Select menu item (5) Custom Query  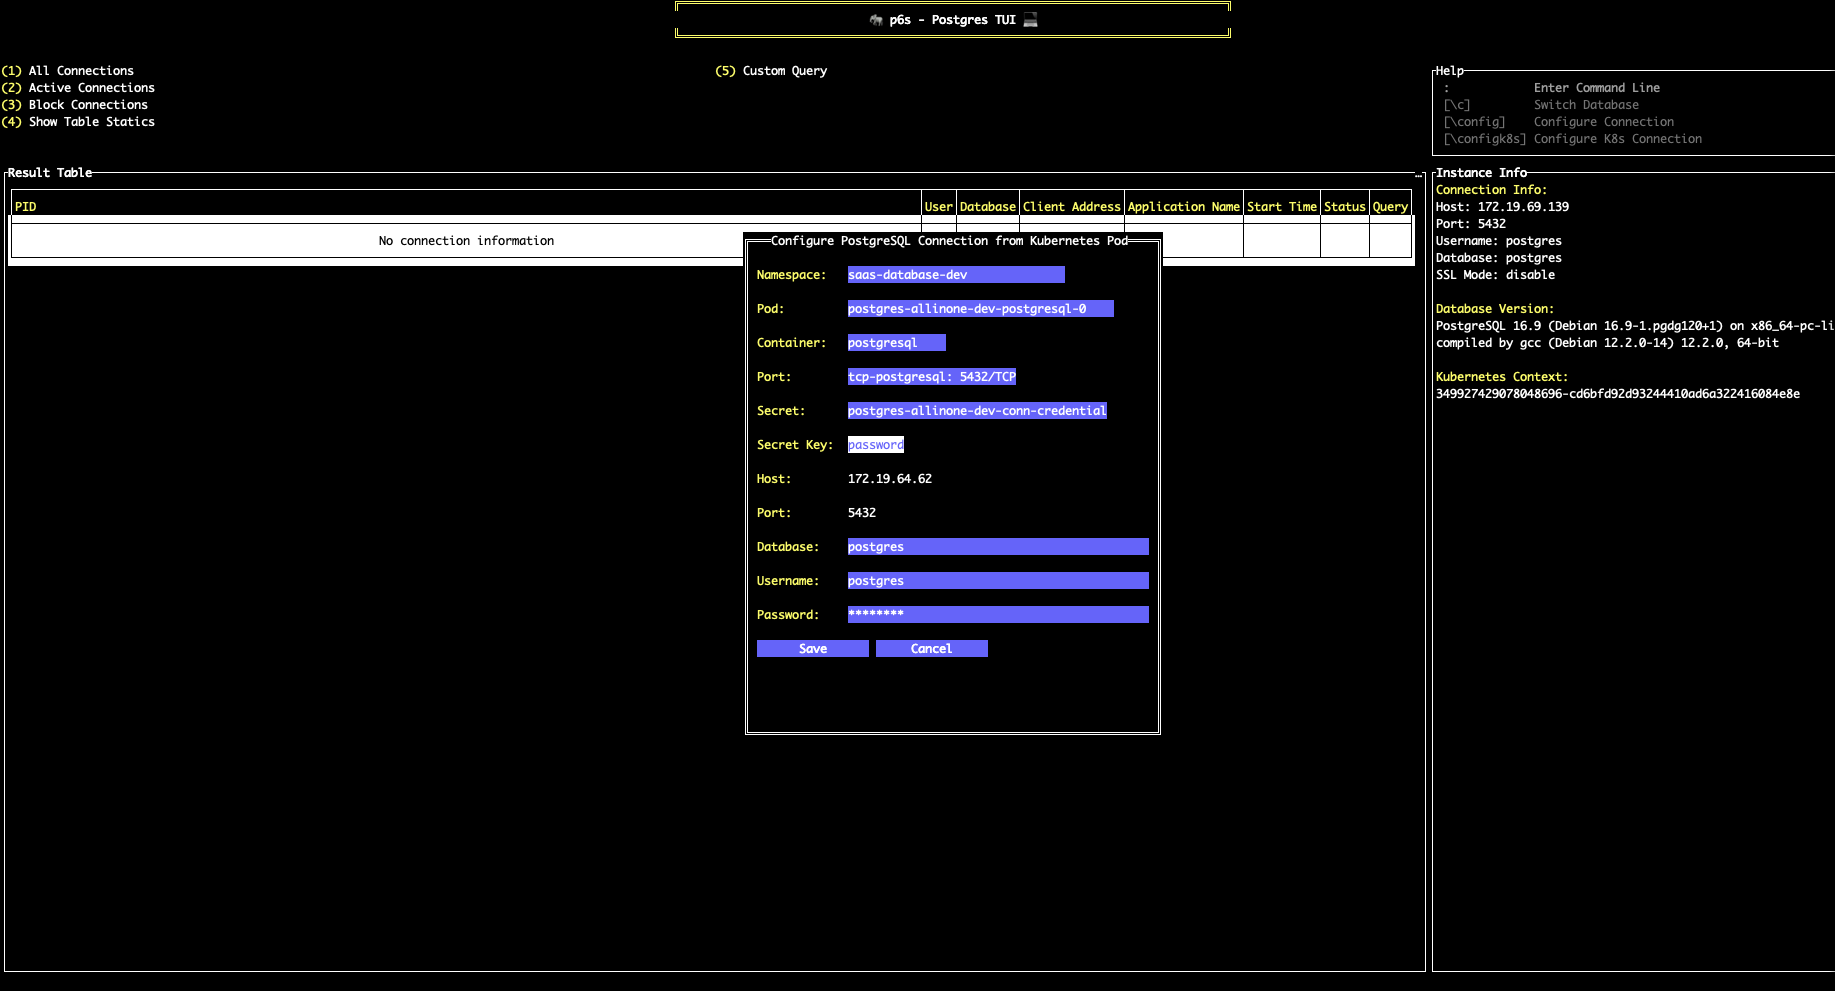pyautogui.click(x=771, y=71)
